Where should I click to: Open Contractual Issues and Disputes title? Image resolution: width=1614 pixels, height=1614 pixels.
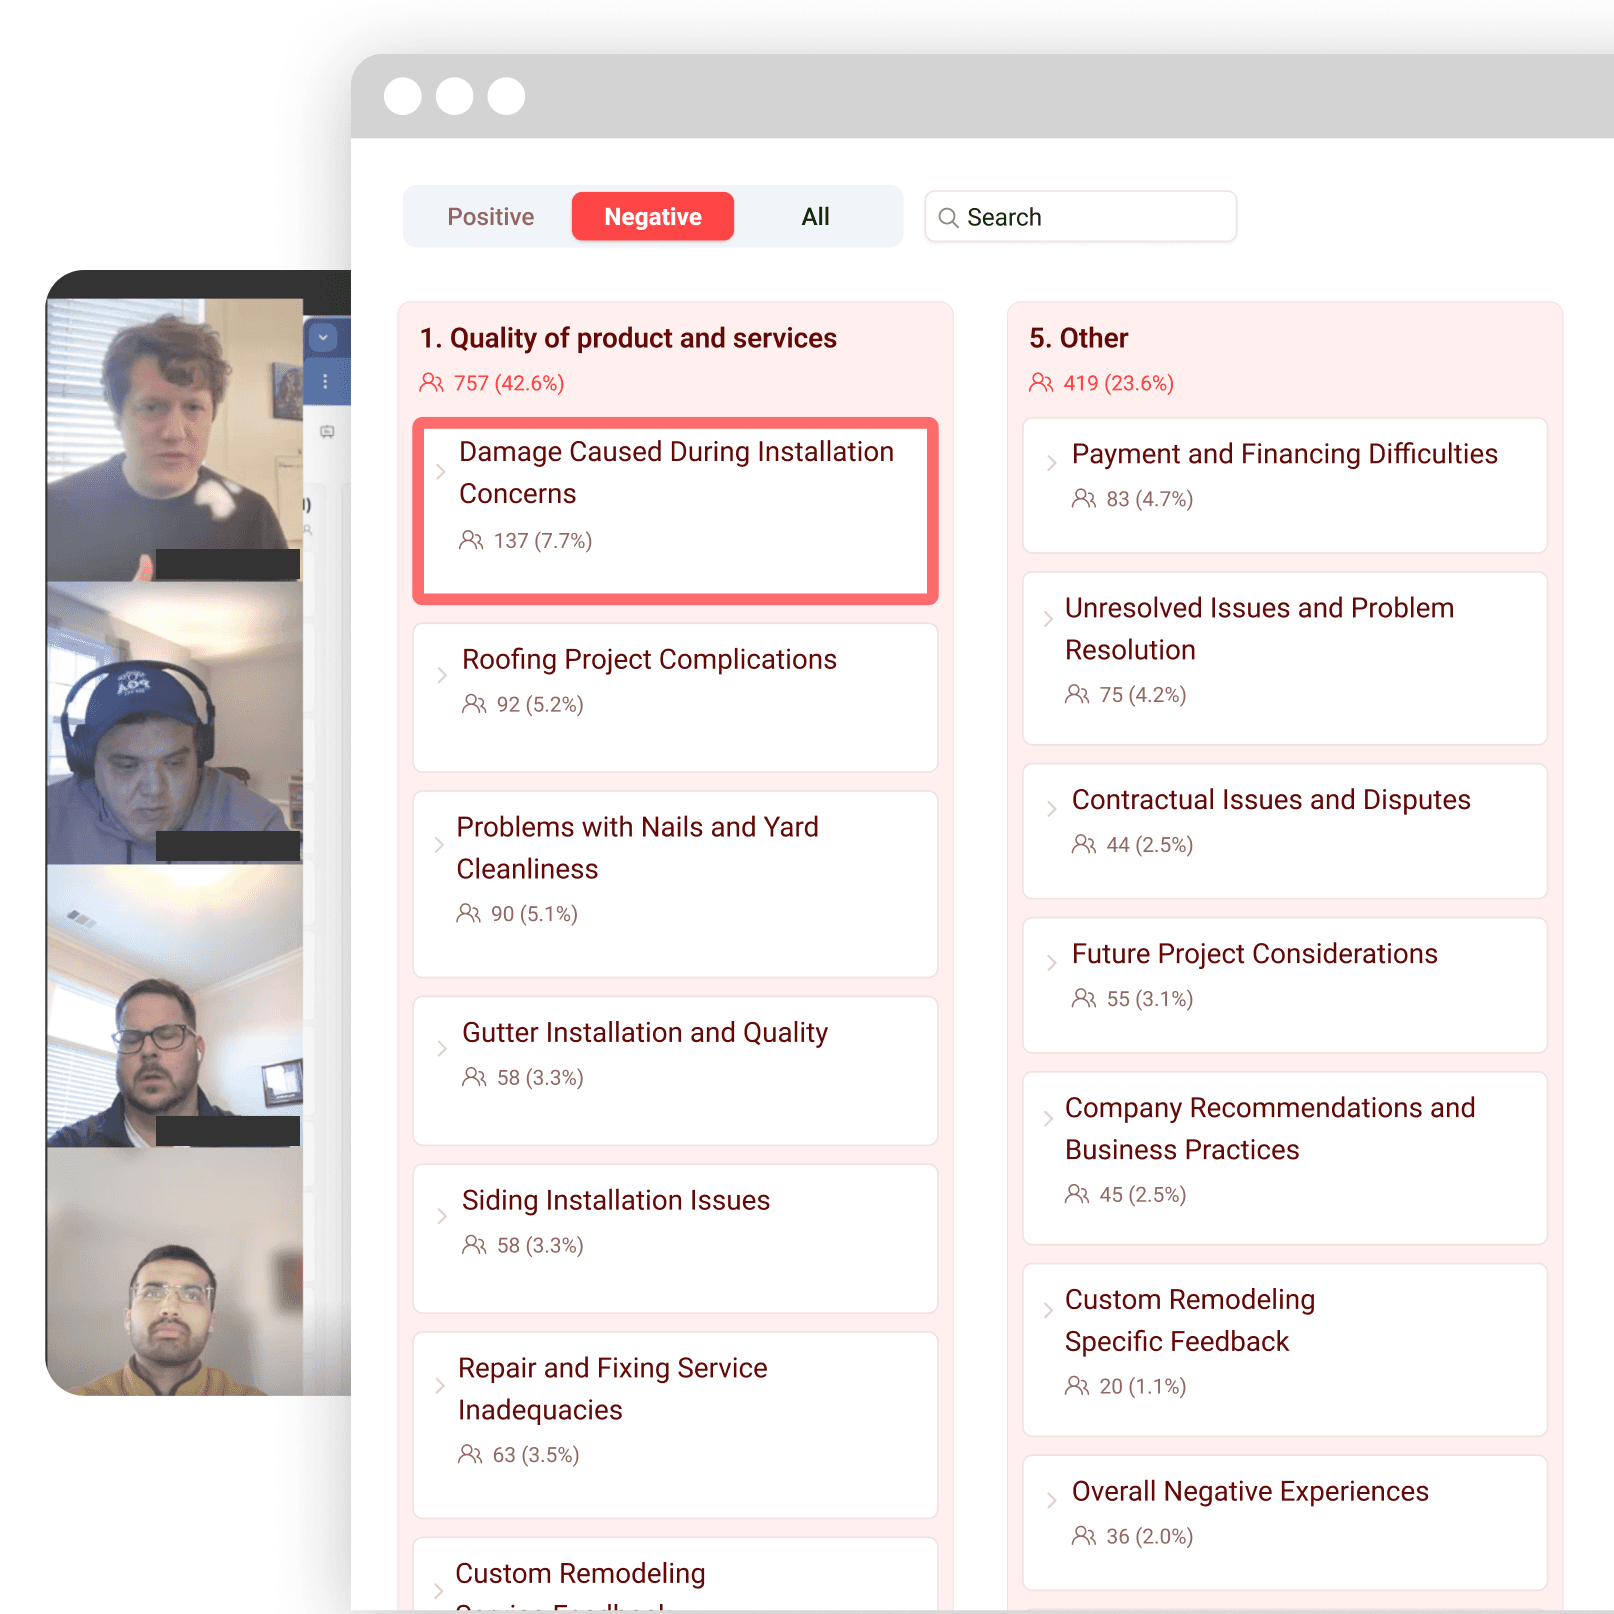tap(1271, 800)
